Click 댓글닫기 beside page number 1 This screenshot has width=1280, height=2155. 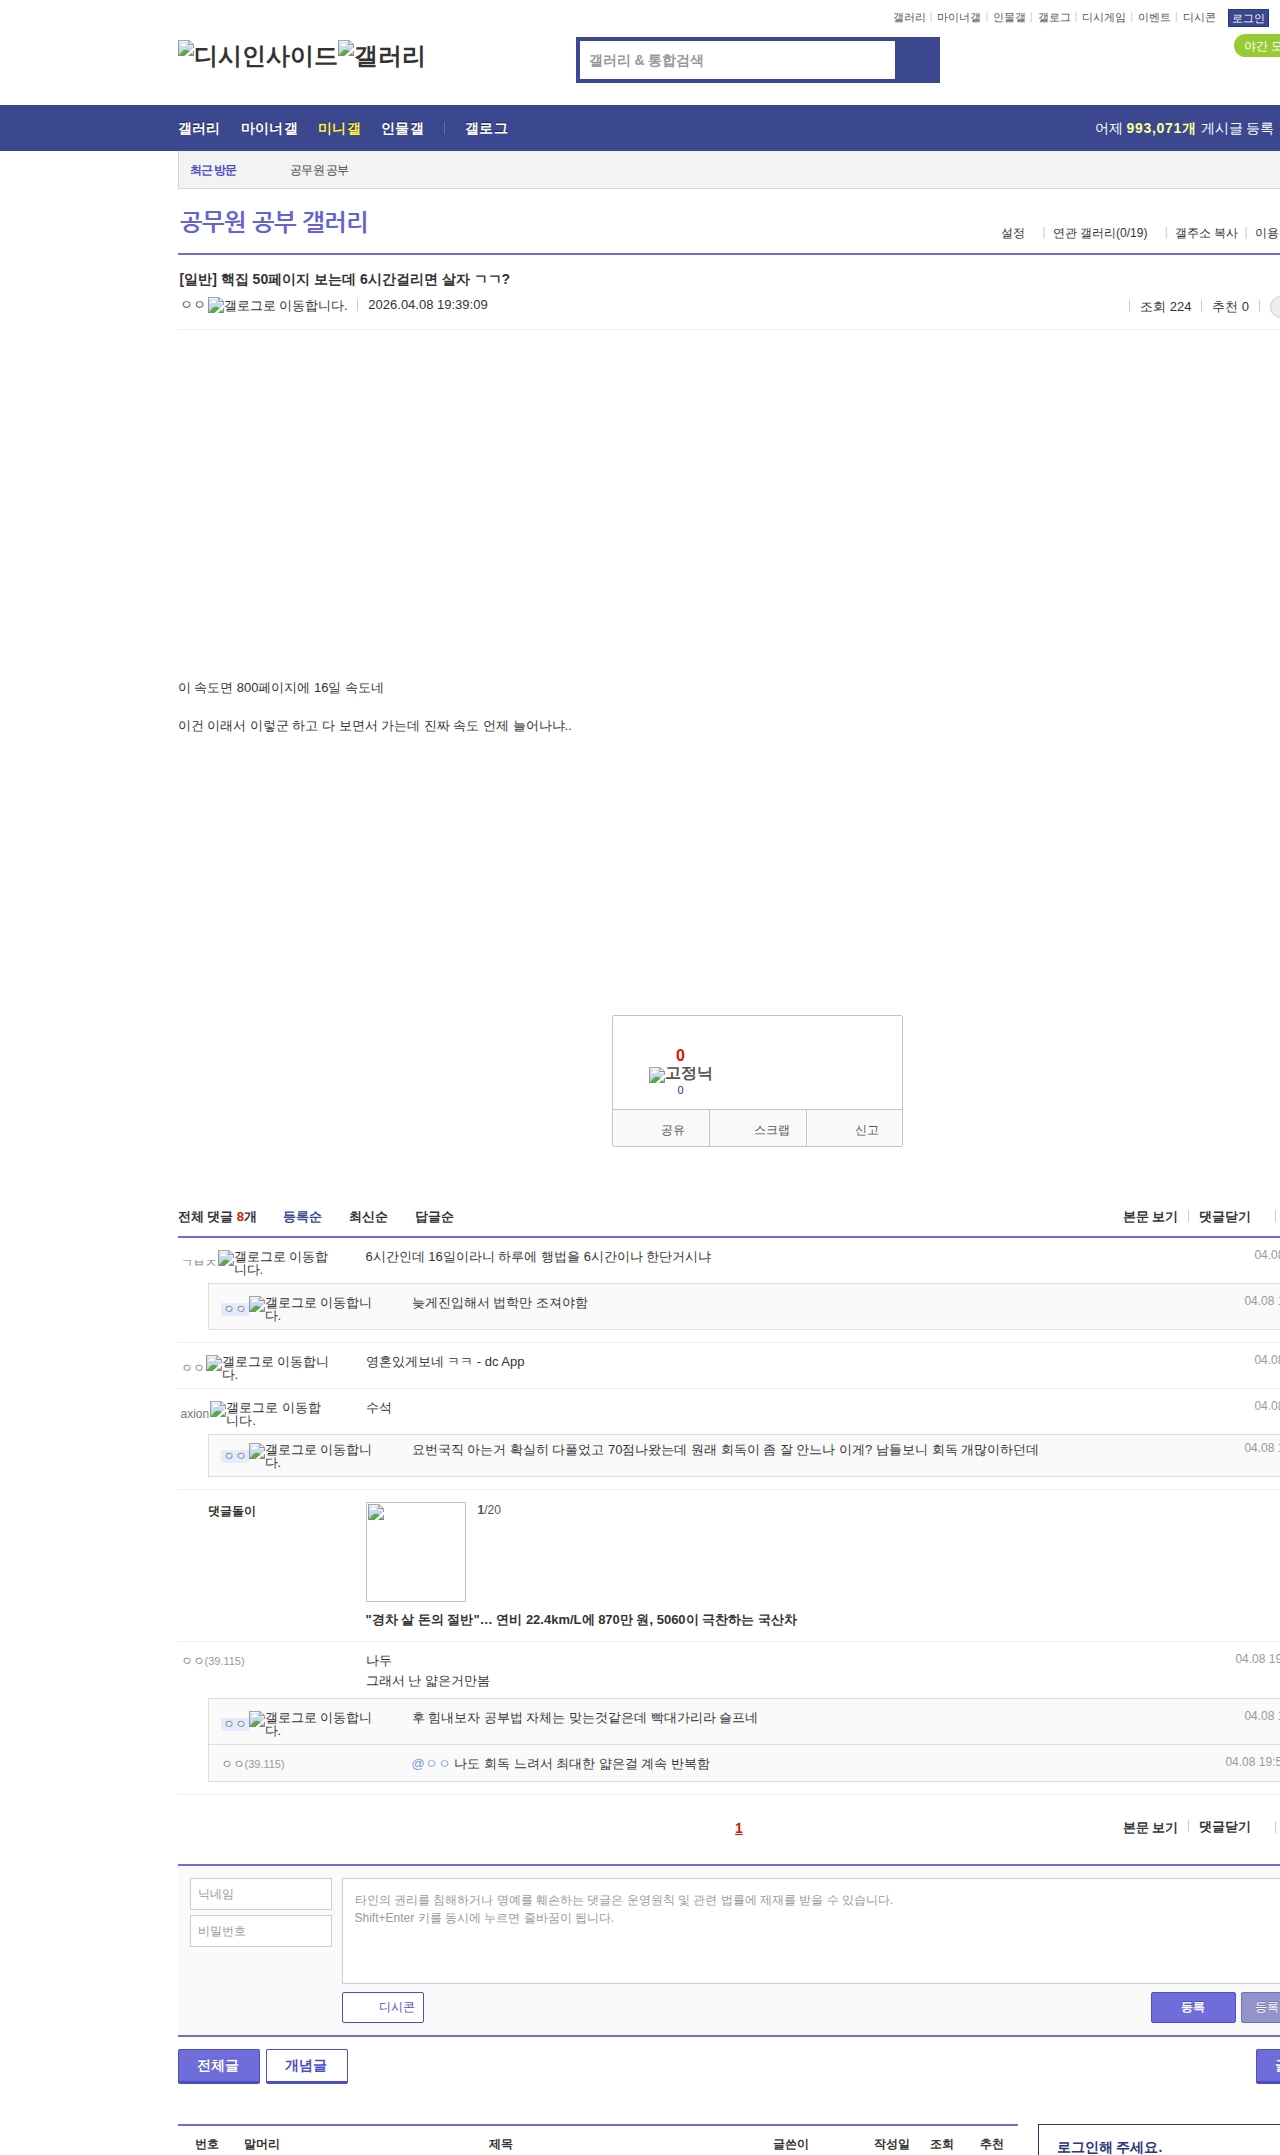[1225, 1827]
